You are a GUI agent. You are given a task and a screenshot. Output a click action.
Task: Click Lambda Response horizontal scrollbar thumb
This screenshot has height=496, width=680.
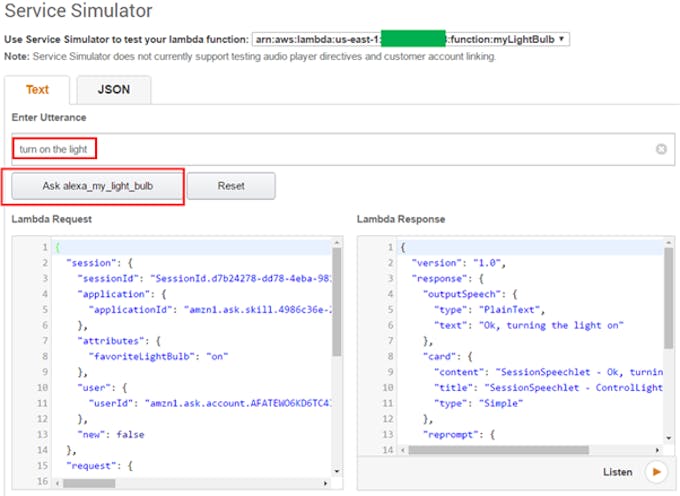(x=499, y=450)
